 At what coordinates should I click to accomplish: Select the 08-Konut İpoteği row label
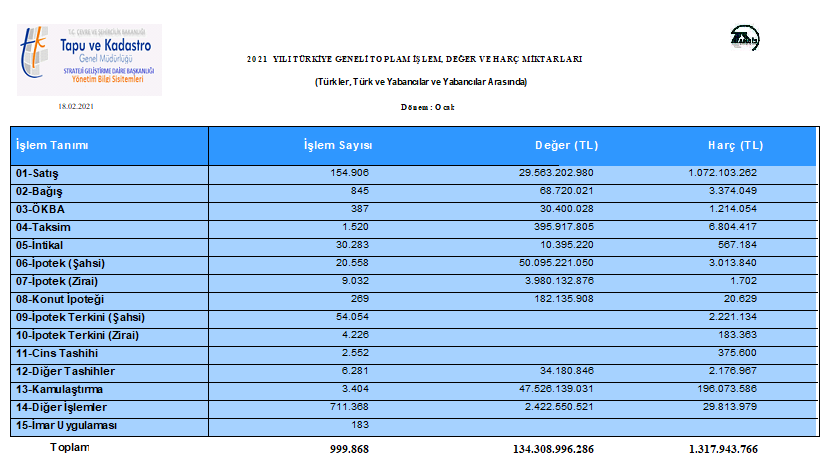tap(61, 299)
